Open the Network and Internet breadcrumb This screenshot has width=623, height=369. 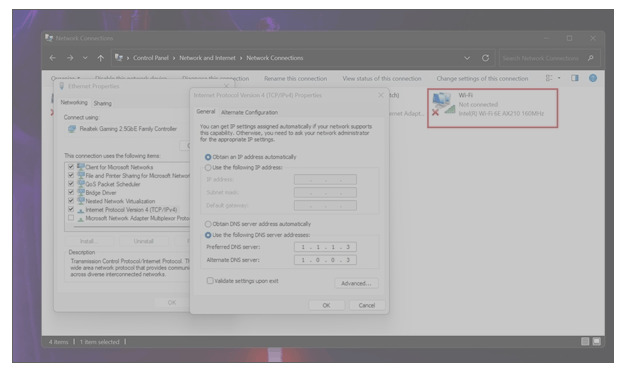pos(207,58)
